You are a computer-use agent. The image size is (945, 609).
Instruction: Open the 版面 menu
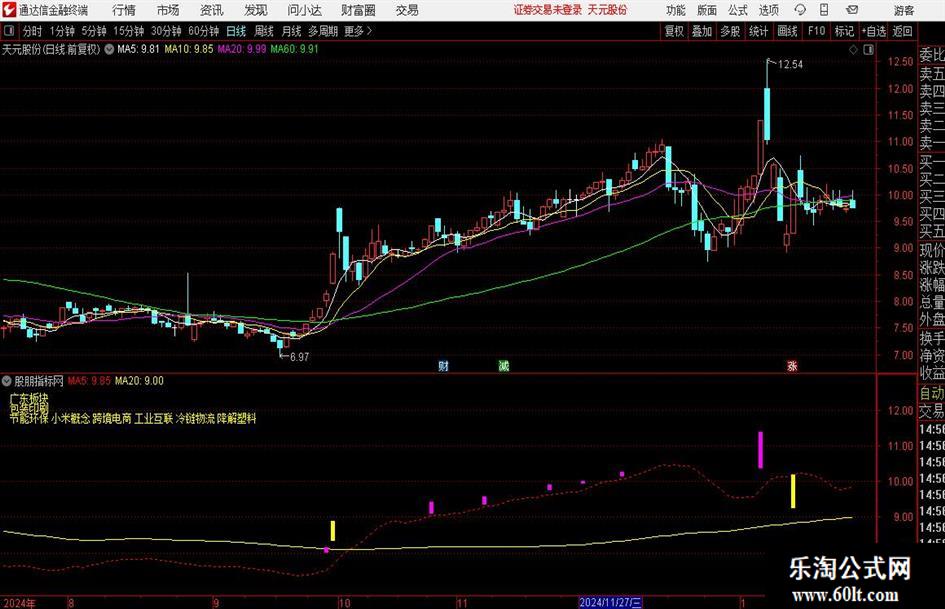point(706,10)
